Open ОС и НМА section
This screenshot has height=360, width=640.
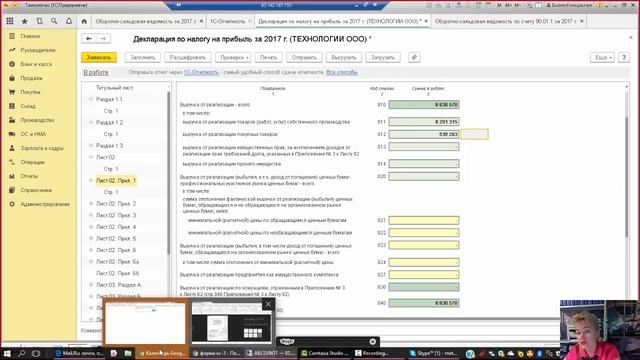pyautogui.click(x=33, y=134)
